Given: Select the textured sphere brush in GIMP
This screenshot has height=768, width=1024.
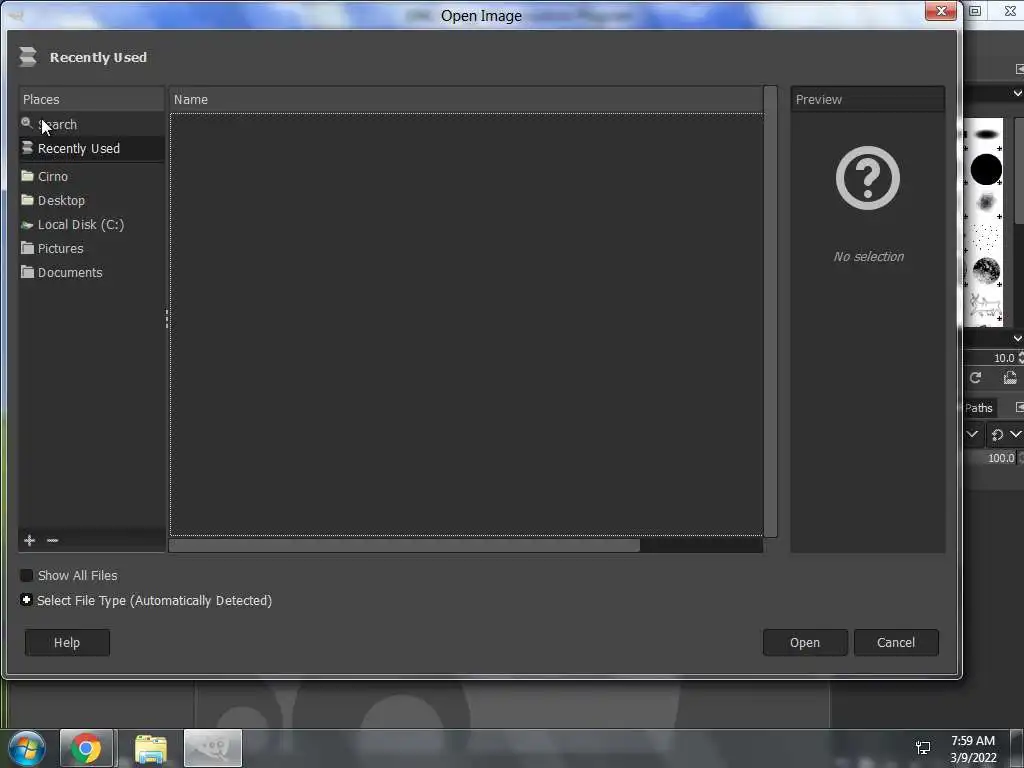Looking at the screenshot, I should coord(986,270).
